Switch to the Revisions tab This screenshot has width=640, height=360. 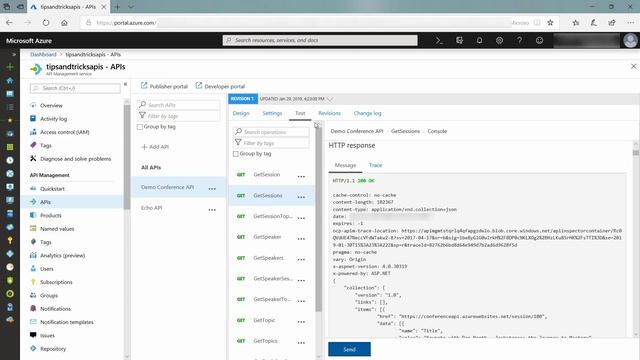[x=329, y=113]
